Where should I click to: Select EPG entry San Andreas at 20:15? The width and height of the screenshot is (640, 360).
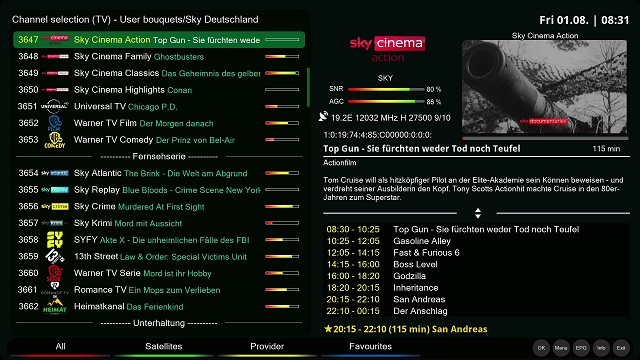476,299
